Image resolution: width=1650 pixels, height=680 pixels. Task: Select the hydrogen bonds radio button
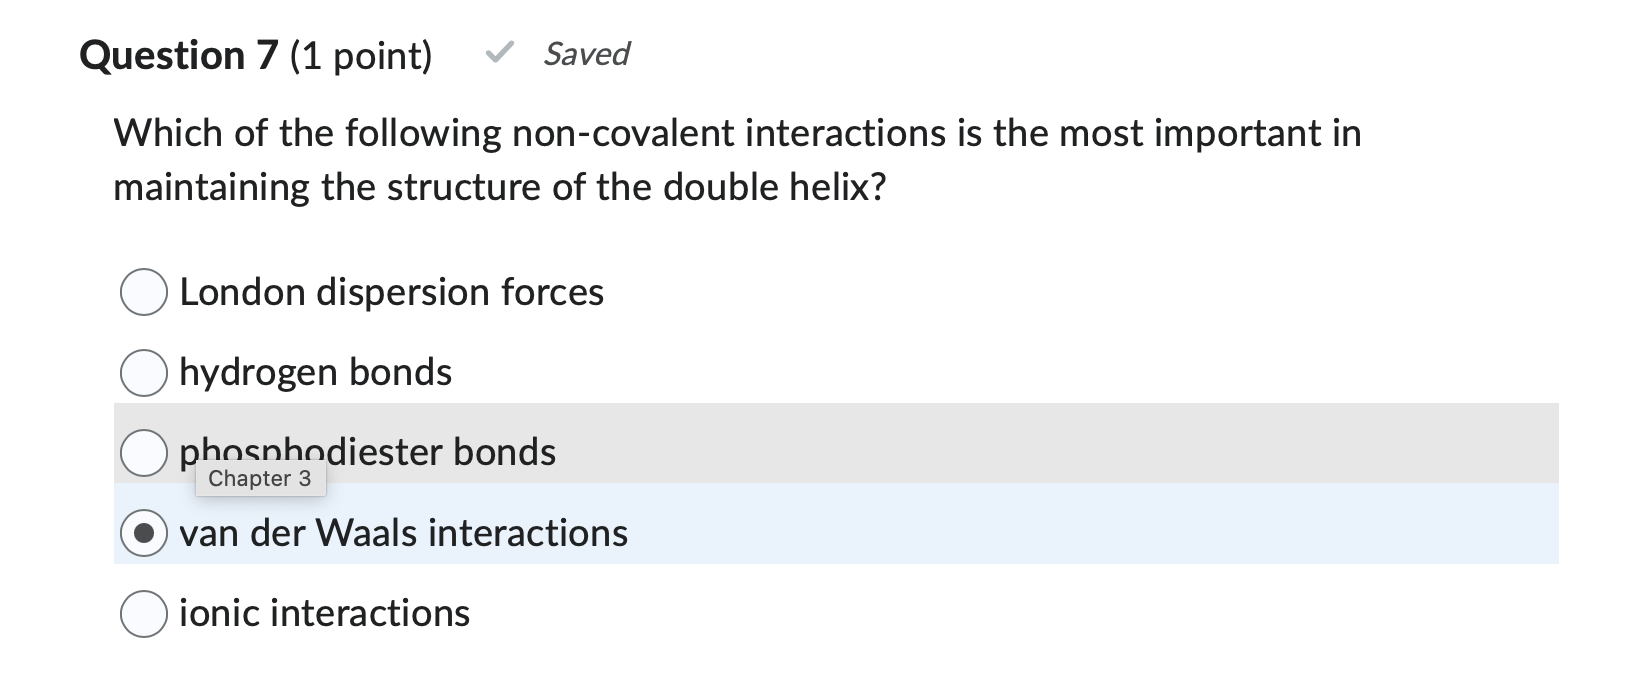click(x=144, y=373)
